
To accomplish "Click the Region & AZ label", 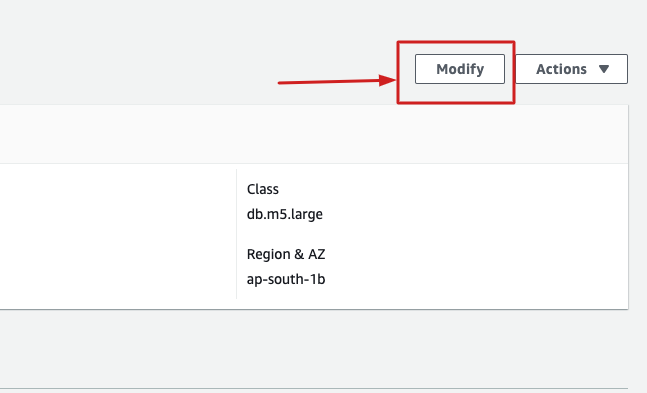I will pos(286,254).
